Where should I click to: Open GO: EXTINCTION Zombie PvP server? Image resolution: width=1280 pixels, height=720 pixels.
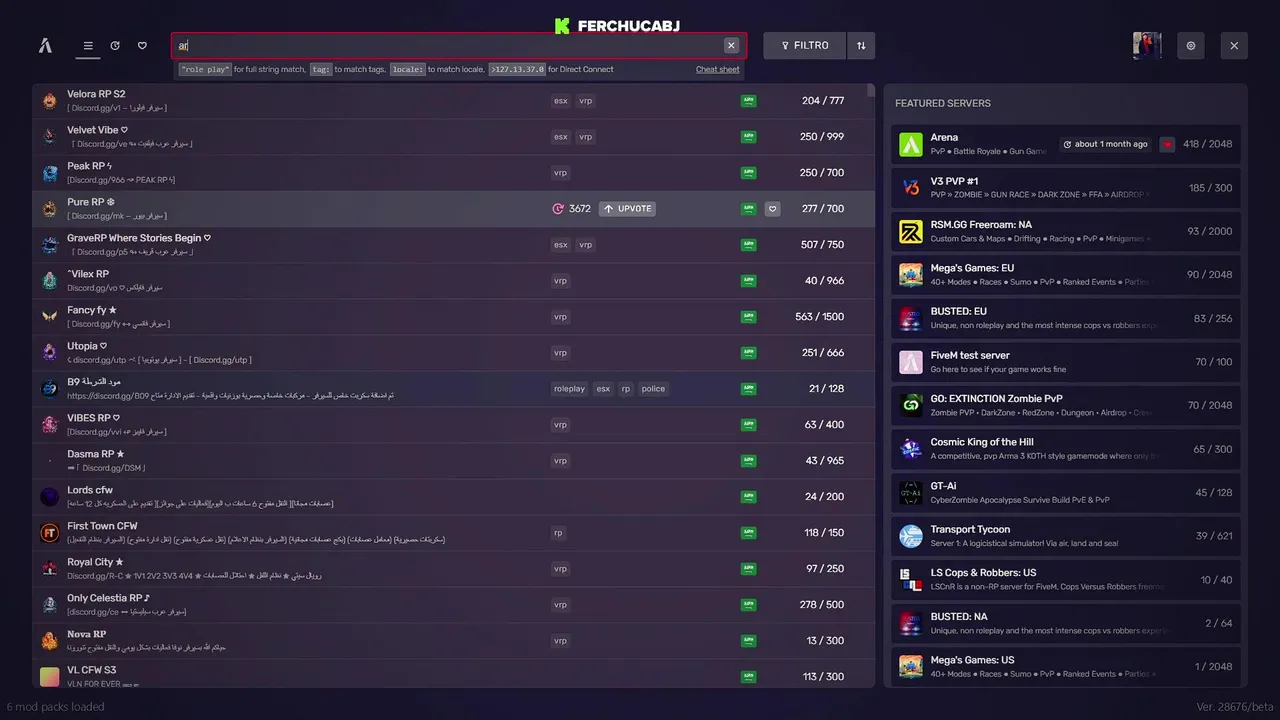click(x=1066, y=405)
